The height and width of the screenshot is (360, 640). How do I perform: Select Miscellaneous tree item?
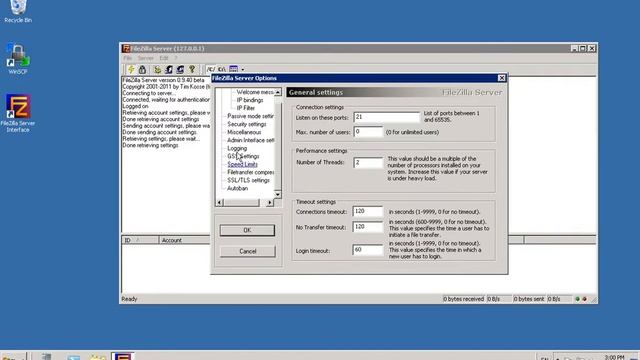click(244, 132)
